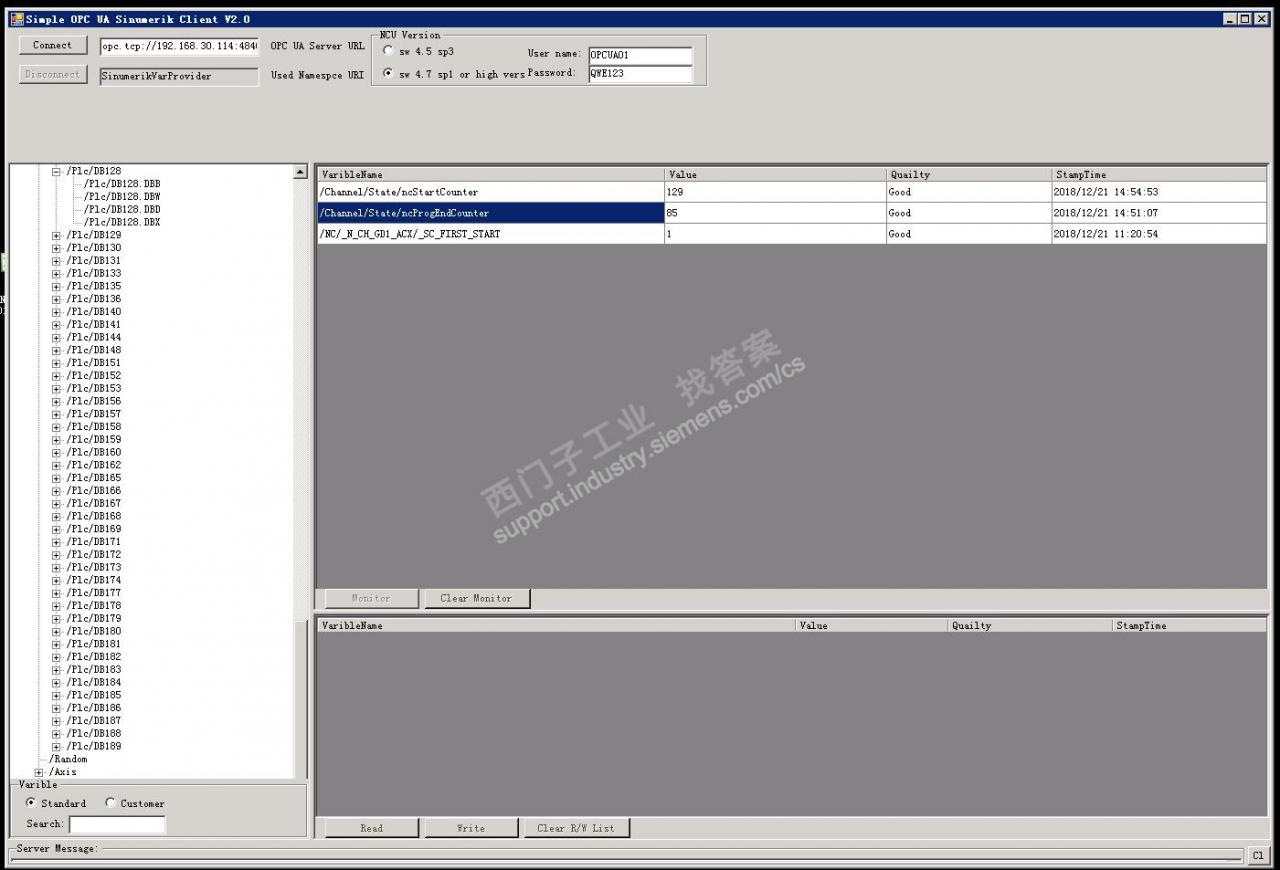Expand the /Plc/DB151 node

57,363
